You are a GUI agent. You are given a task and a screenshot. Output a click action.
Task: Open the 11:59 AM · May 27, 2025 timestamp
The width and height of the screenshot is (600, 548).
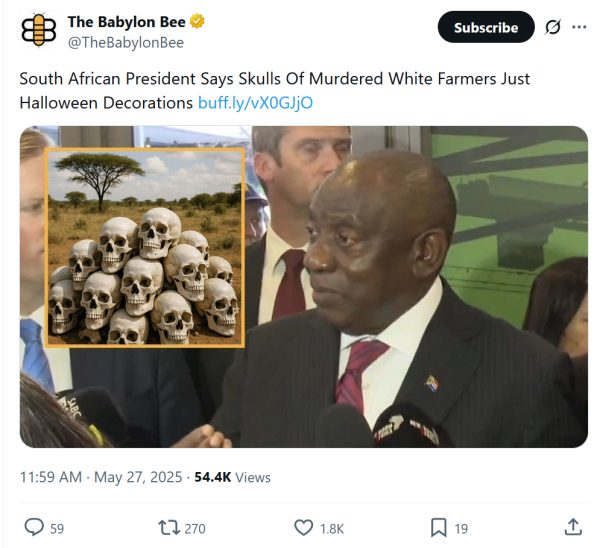[x=98, y=477]
